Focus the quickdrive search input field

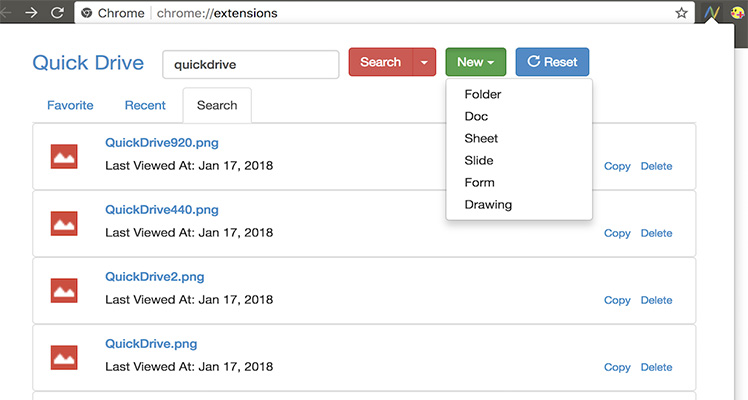coord(251,64)
